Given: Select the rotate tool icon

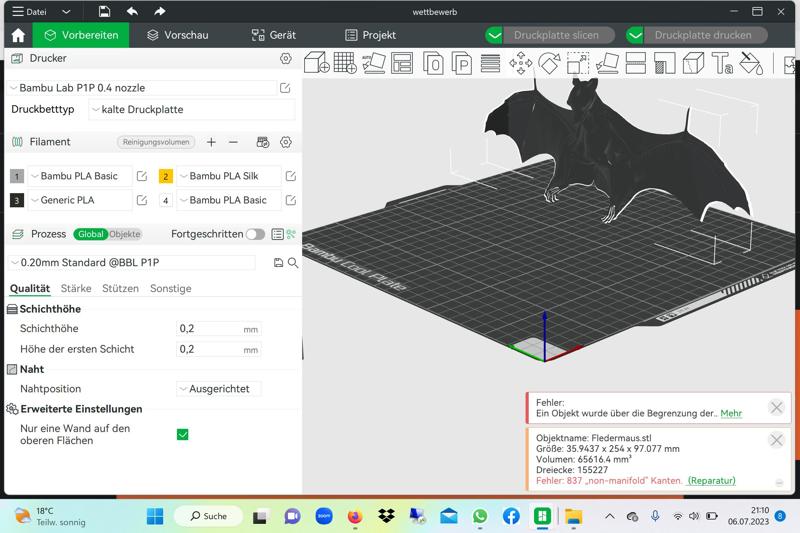Looking at the screenshot, I should (x=549, y=64).
